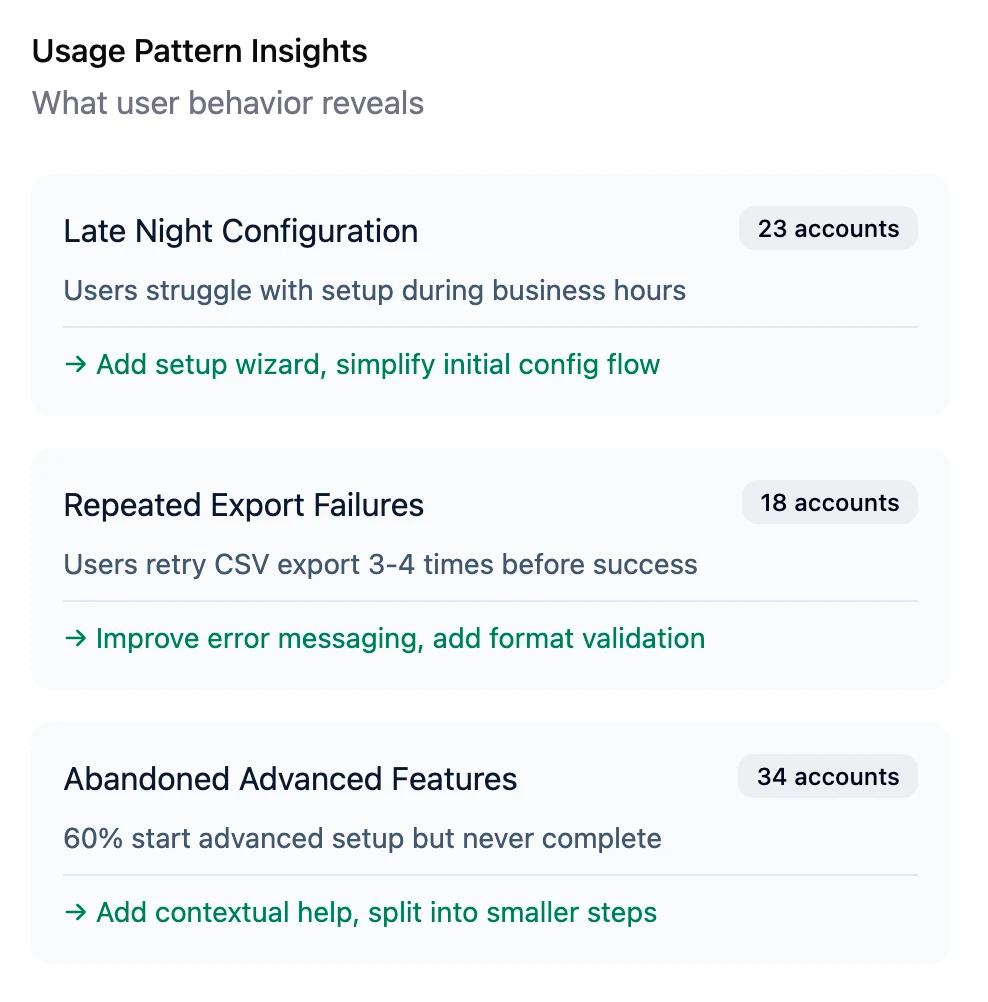Screen dimensions: 988x1002
Task: Click the arrow icon next to contextual help recommendation
Action: point(75,913)
